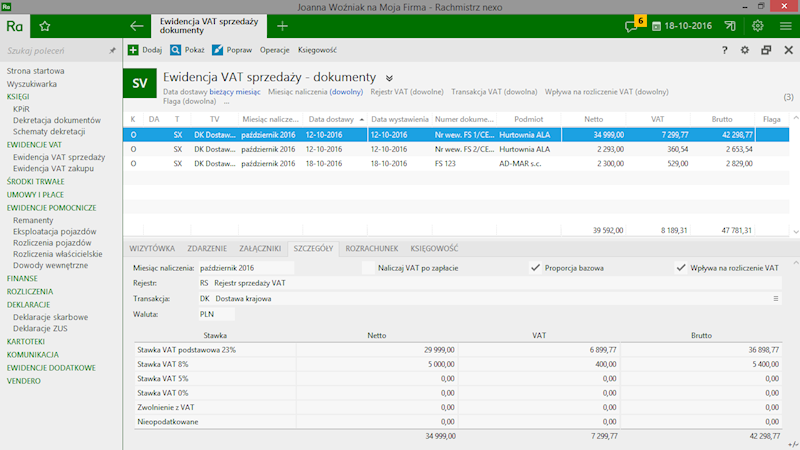Open messages notification icon with badge 6
The height and width of the screenshot is (450, 800).
(633, 26)
